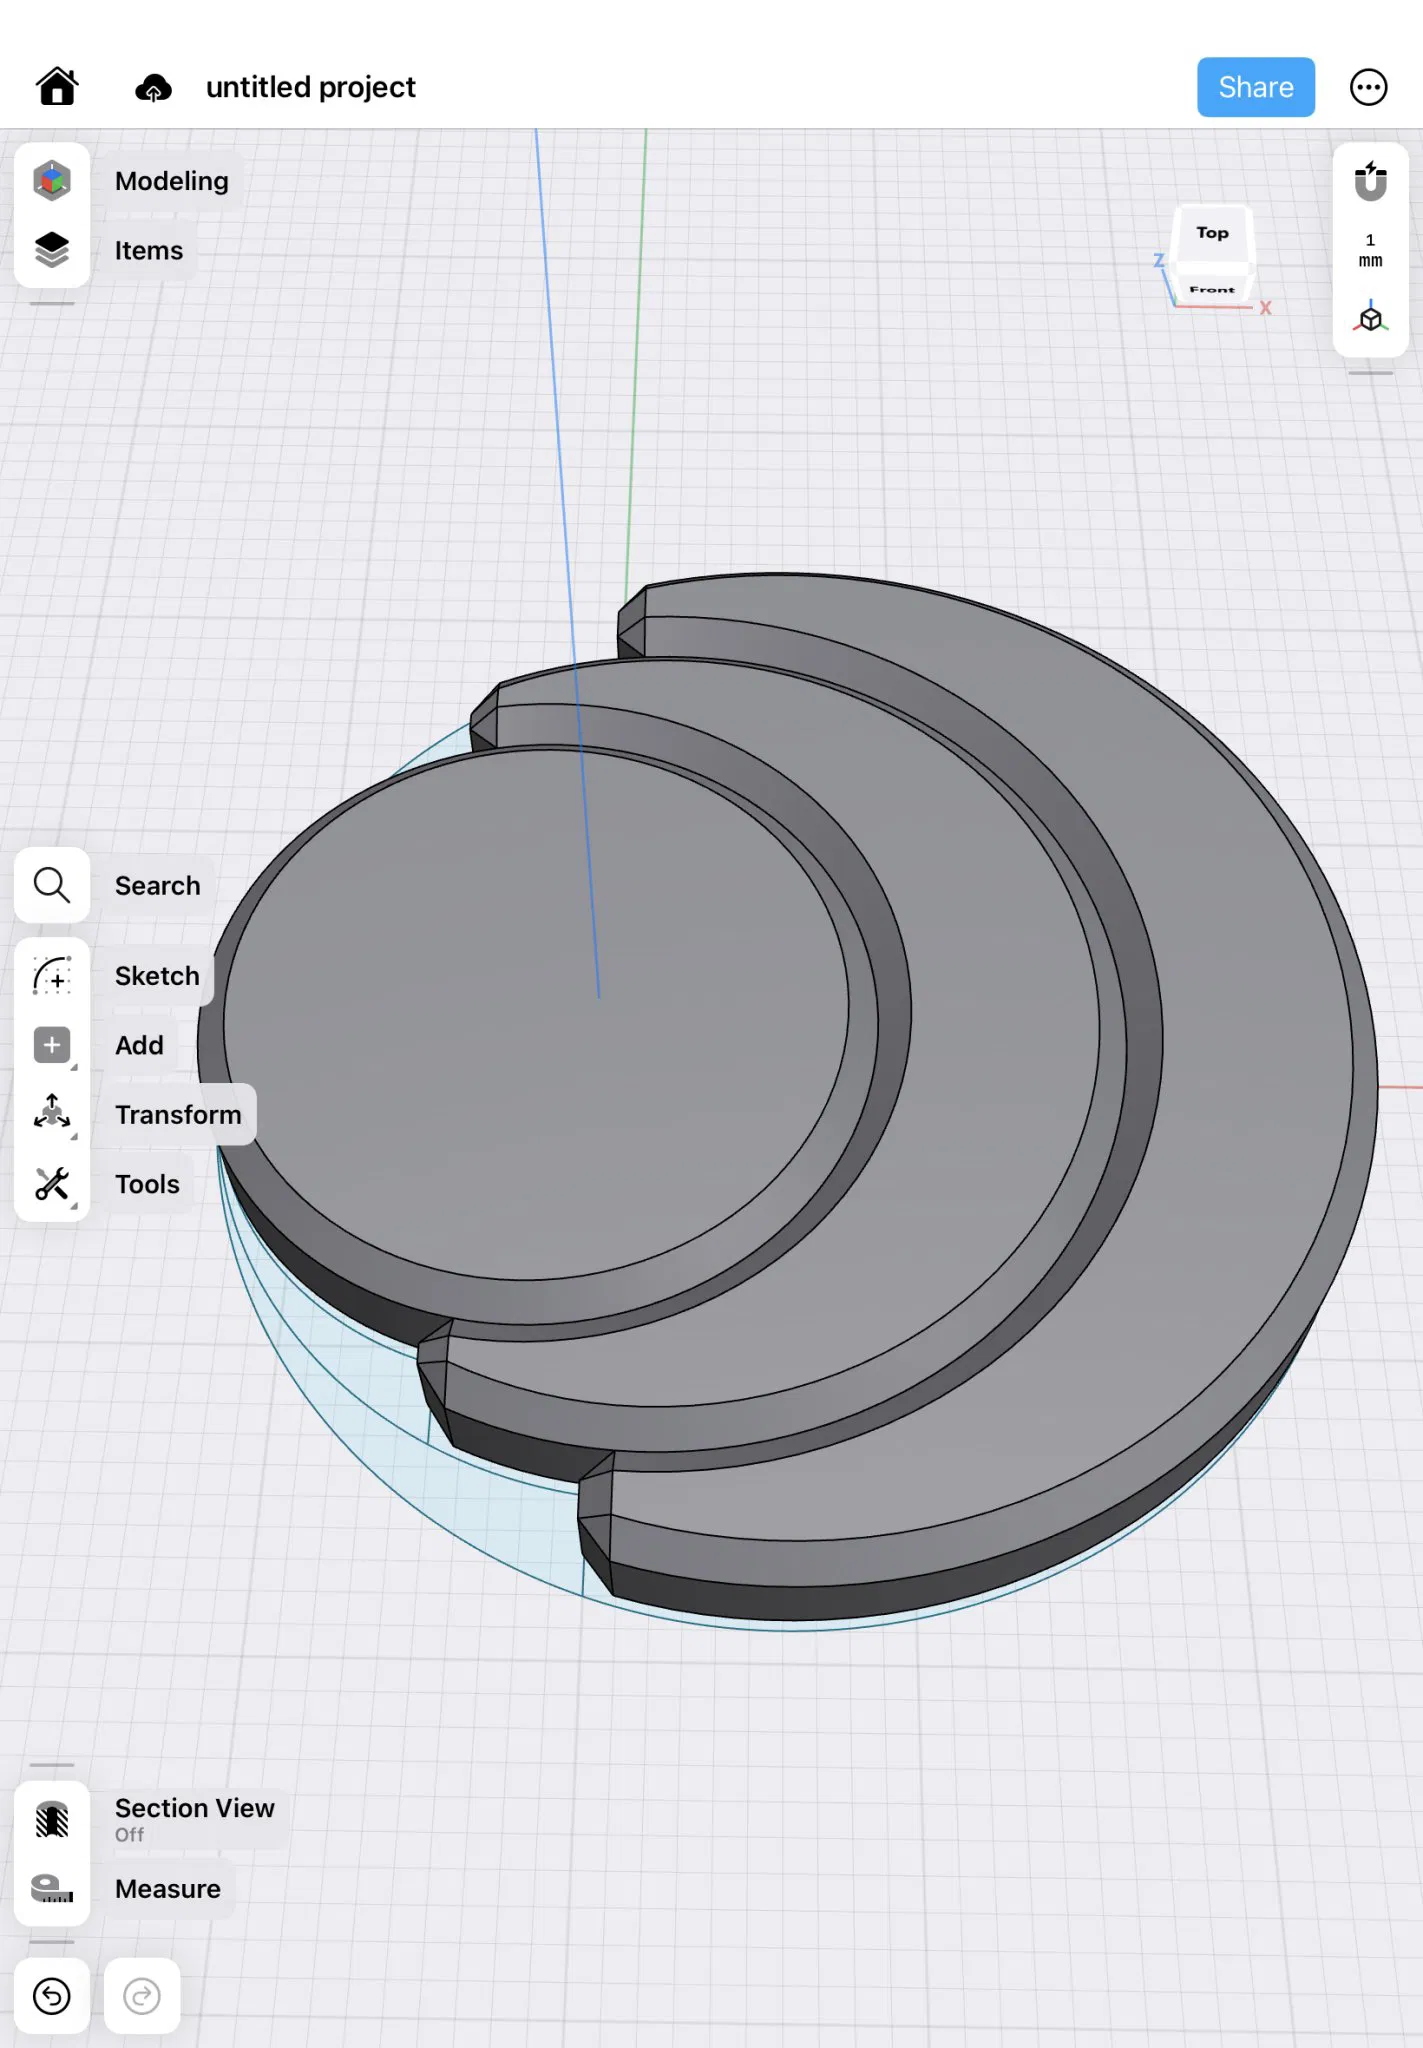Click the Share button

pos(1256,87)
